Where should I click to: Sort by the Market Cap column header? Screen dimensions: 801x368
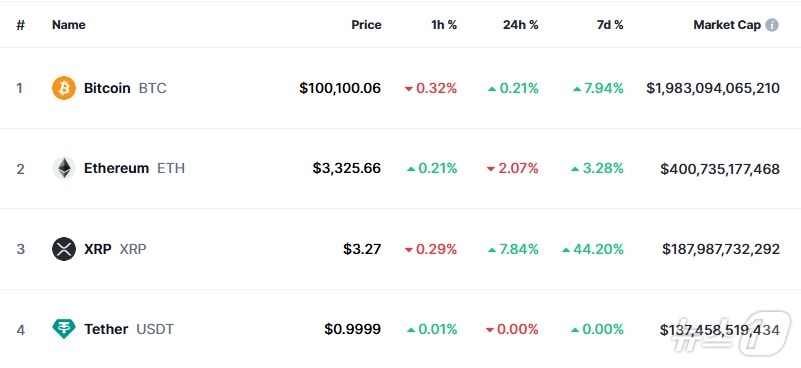coord(727,25)
